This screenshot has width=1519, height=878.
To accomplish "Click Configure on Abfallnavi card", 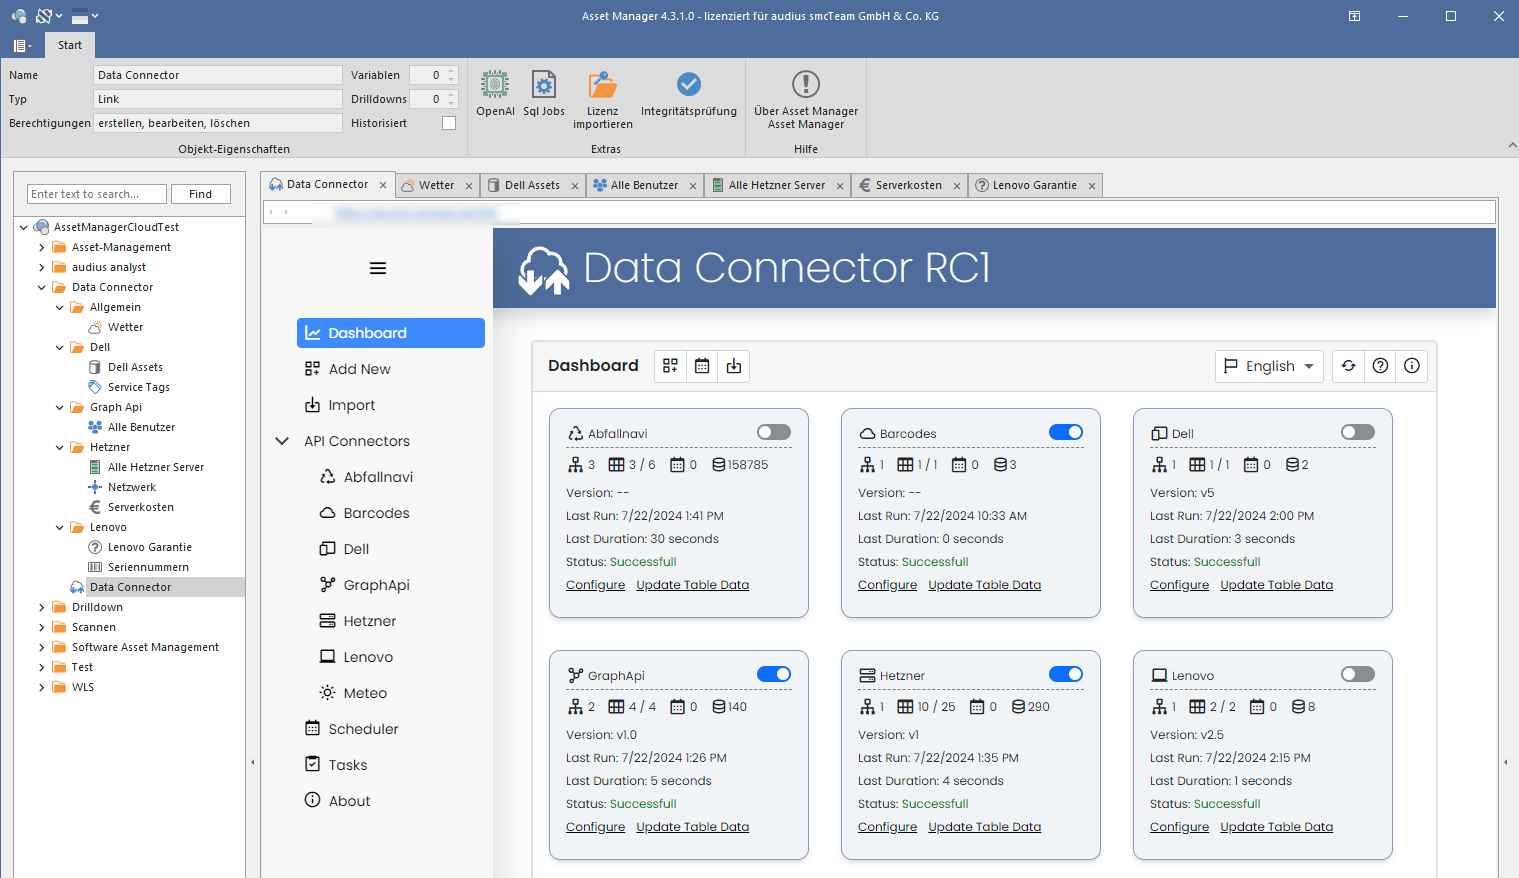I will (x=595, y=585).
